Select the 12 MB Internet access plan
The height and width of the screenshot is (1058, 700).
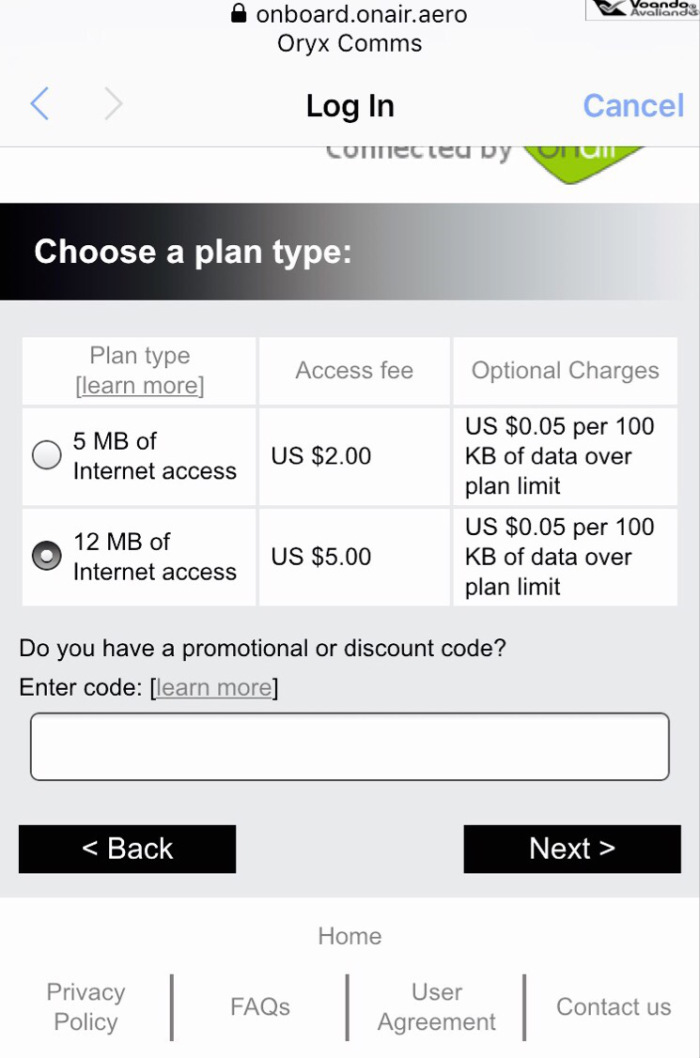(46, 557)
